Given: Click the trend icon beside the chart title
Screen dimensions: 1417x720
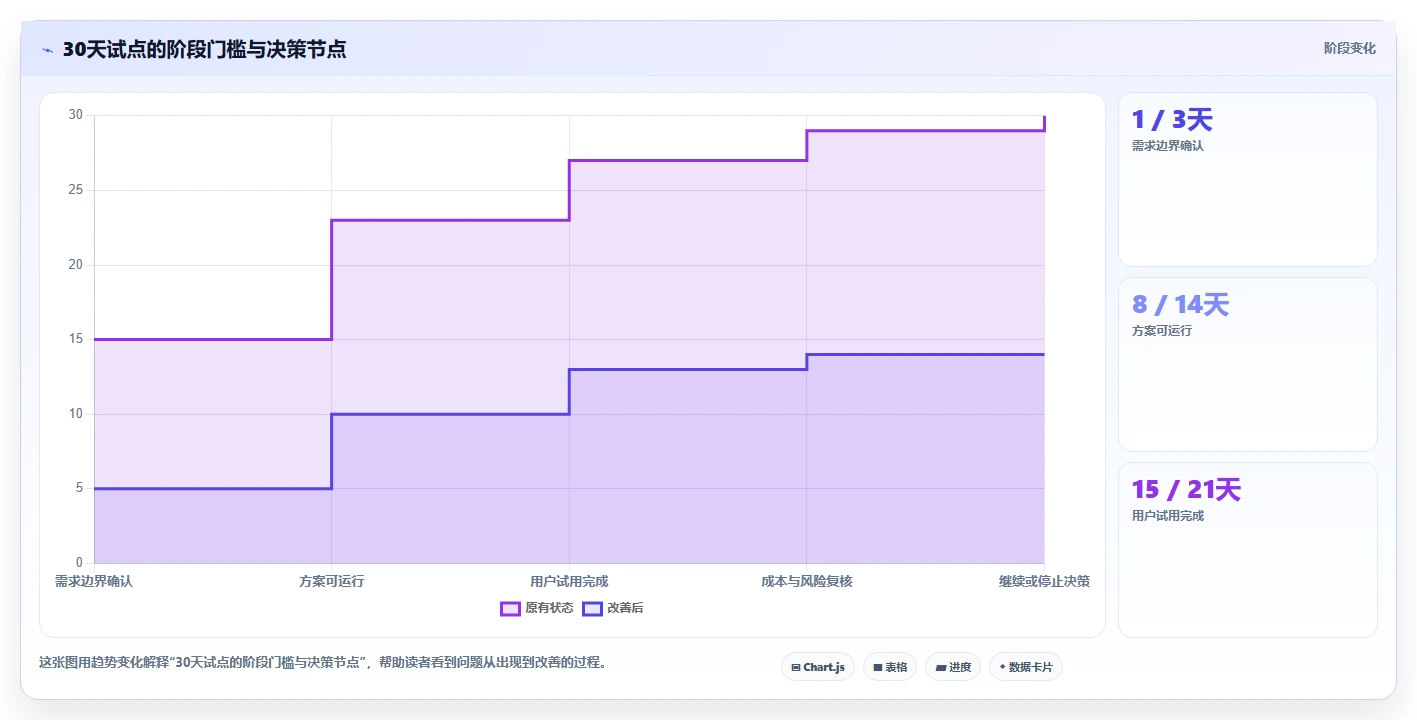Looking at the screenshot, I should 47,50.
